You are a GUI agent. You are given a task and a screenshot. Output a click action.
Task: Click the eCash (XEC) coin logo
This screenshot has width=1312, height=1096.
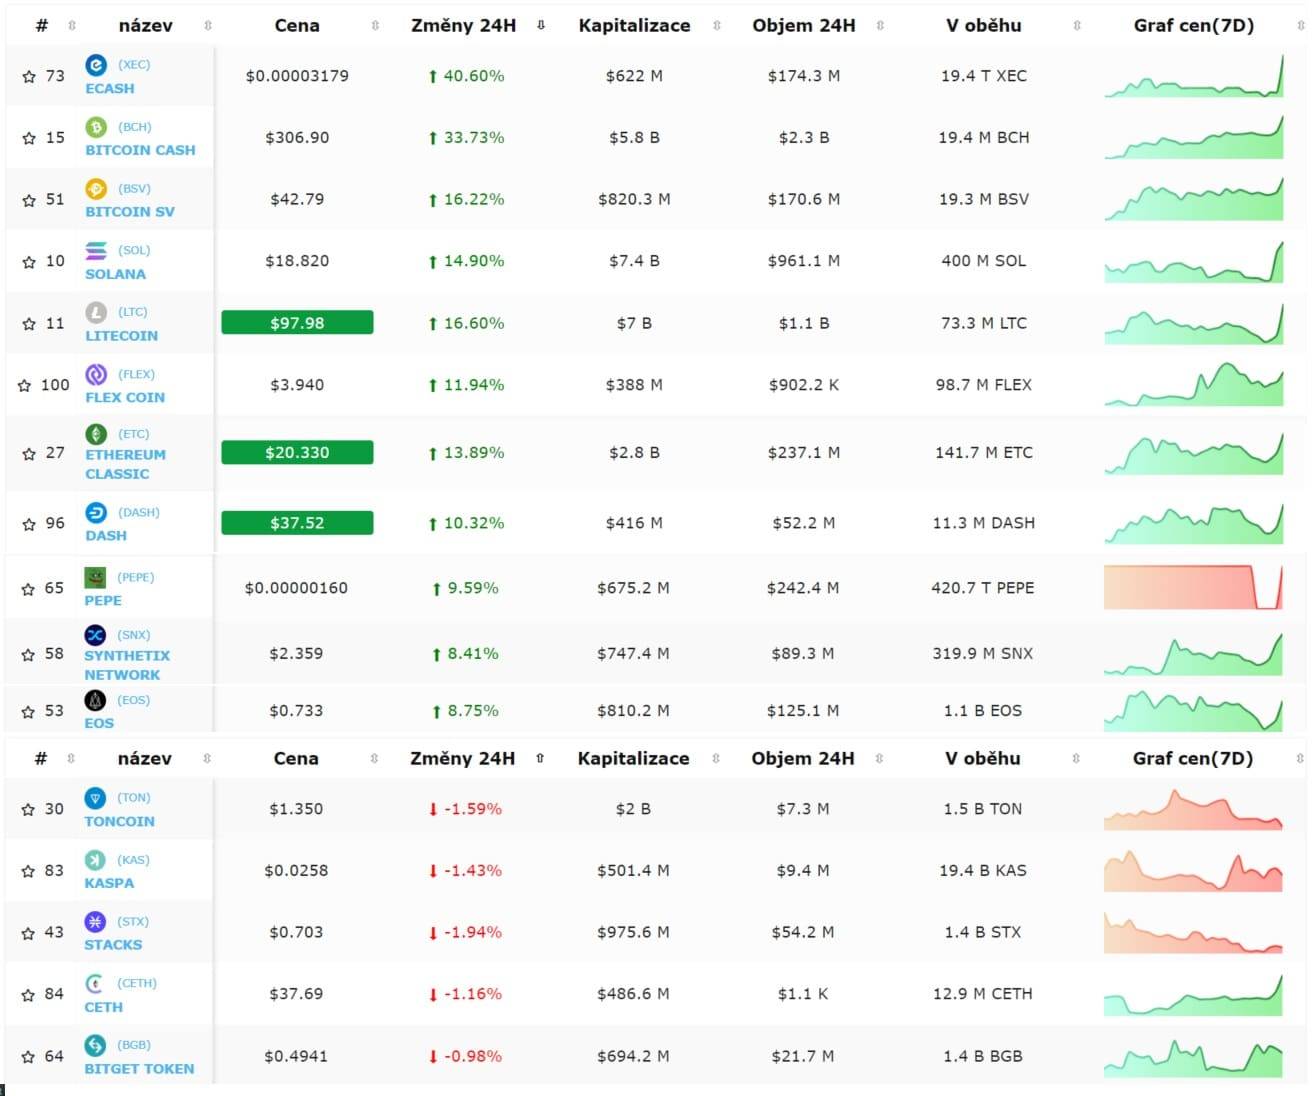click(96, 65)
